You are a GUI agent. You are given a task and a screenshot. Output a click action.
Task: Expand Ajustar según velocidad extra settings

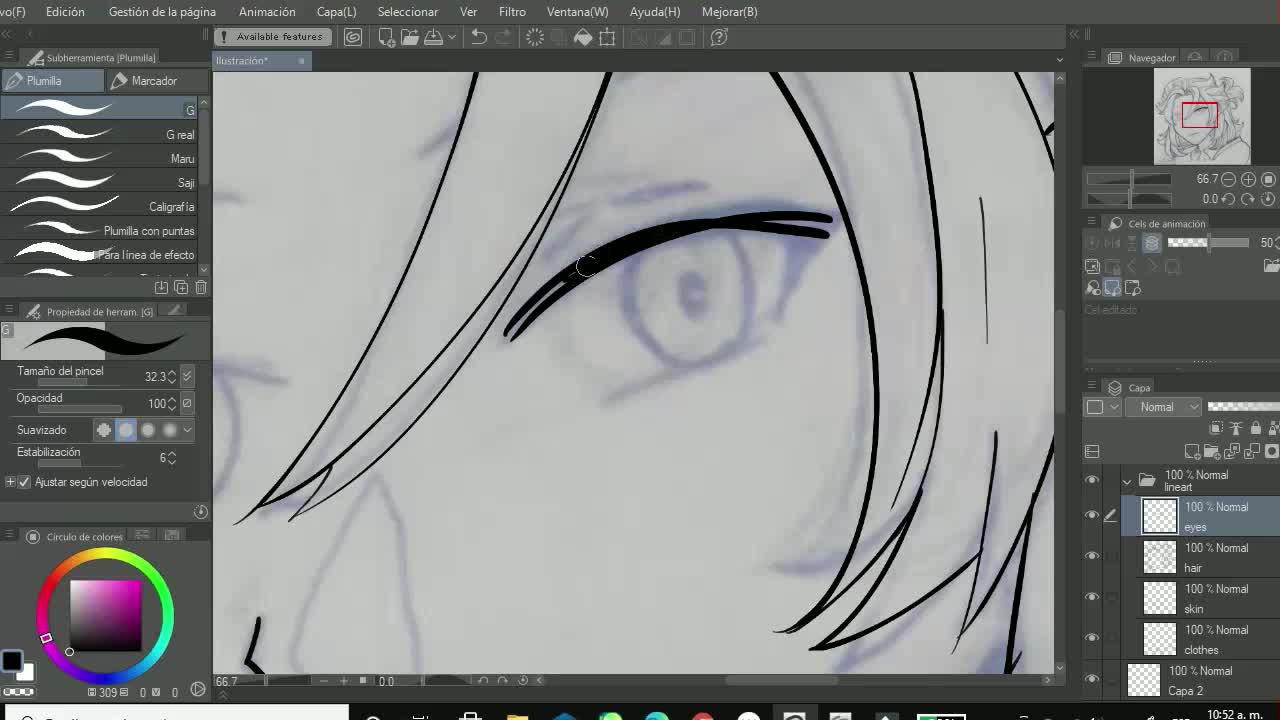click(x=10, y=482)
